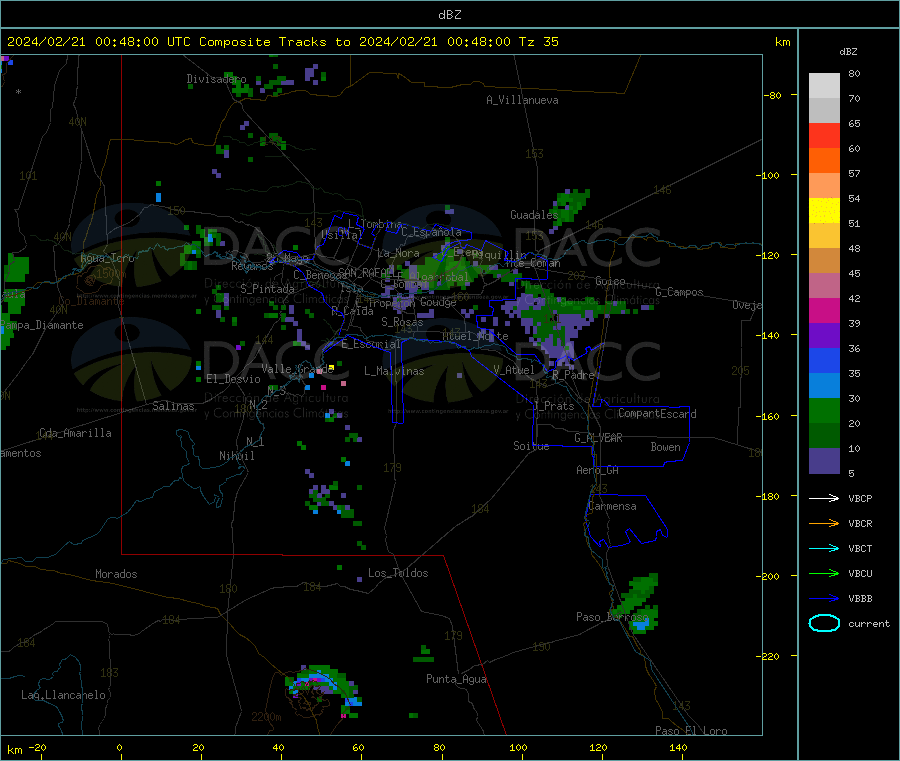The height and width of the screenshot is (761, 900).
Task: Click the 'Carmensa' map label
Action: (x=612, y=506)
